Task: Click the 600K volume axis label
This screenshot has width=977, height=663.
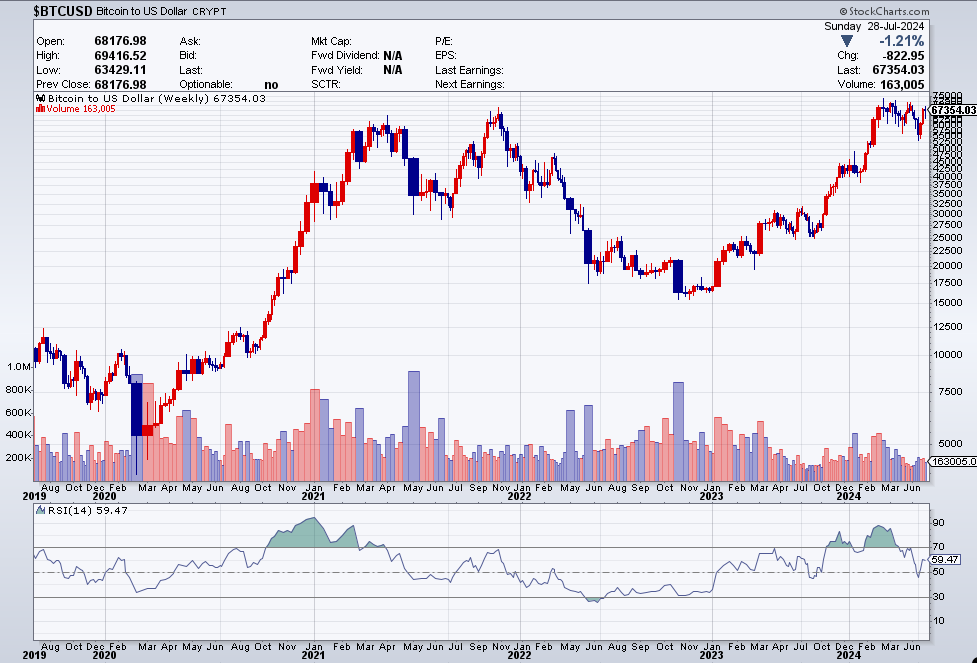Action: [x=19, y=412]
